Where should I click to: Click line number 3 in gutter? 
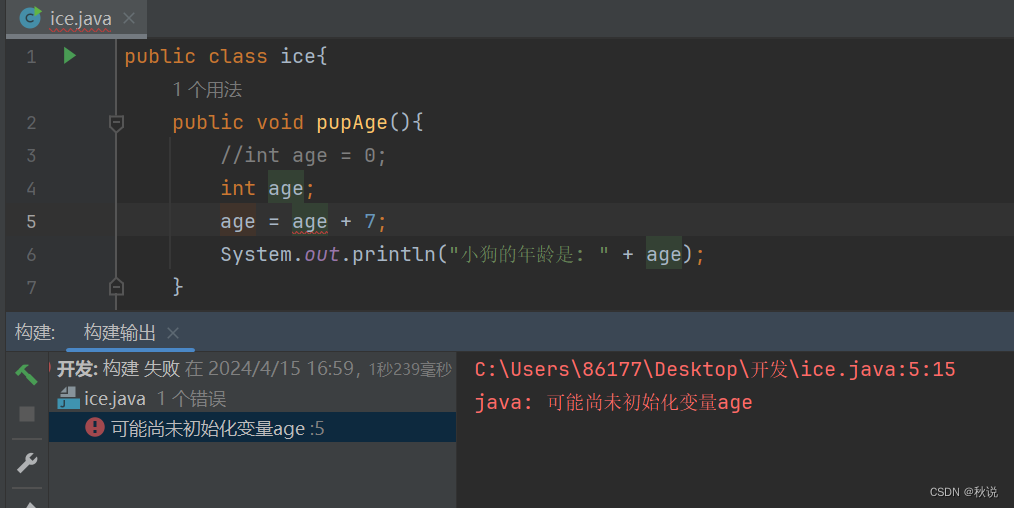click(31, 156)
